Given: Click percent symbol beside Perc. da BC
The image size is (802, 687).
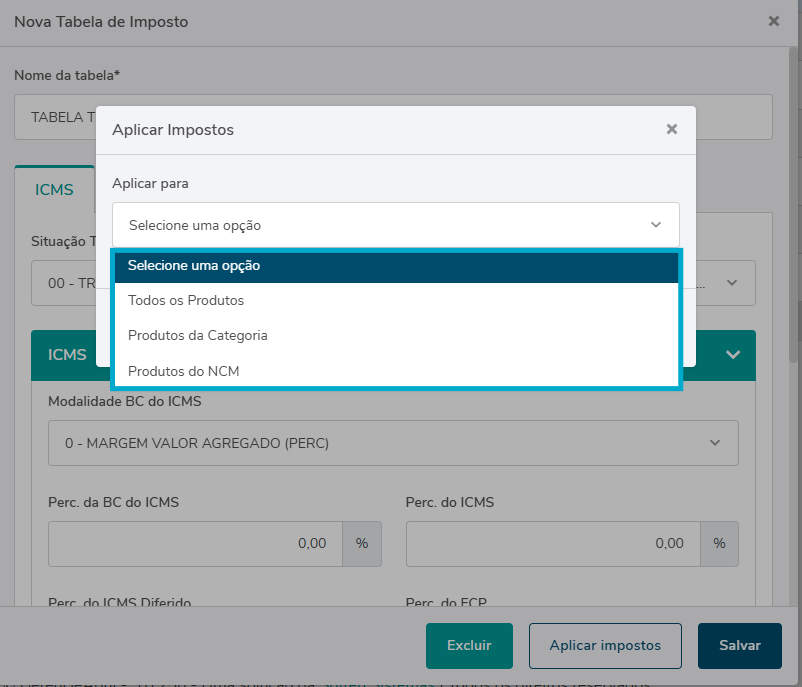Looking at the screenshot, I should pyautogui.click(x=361, y=543).
